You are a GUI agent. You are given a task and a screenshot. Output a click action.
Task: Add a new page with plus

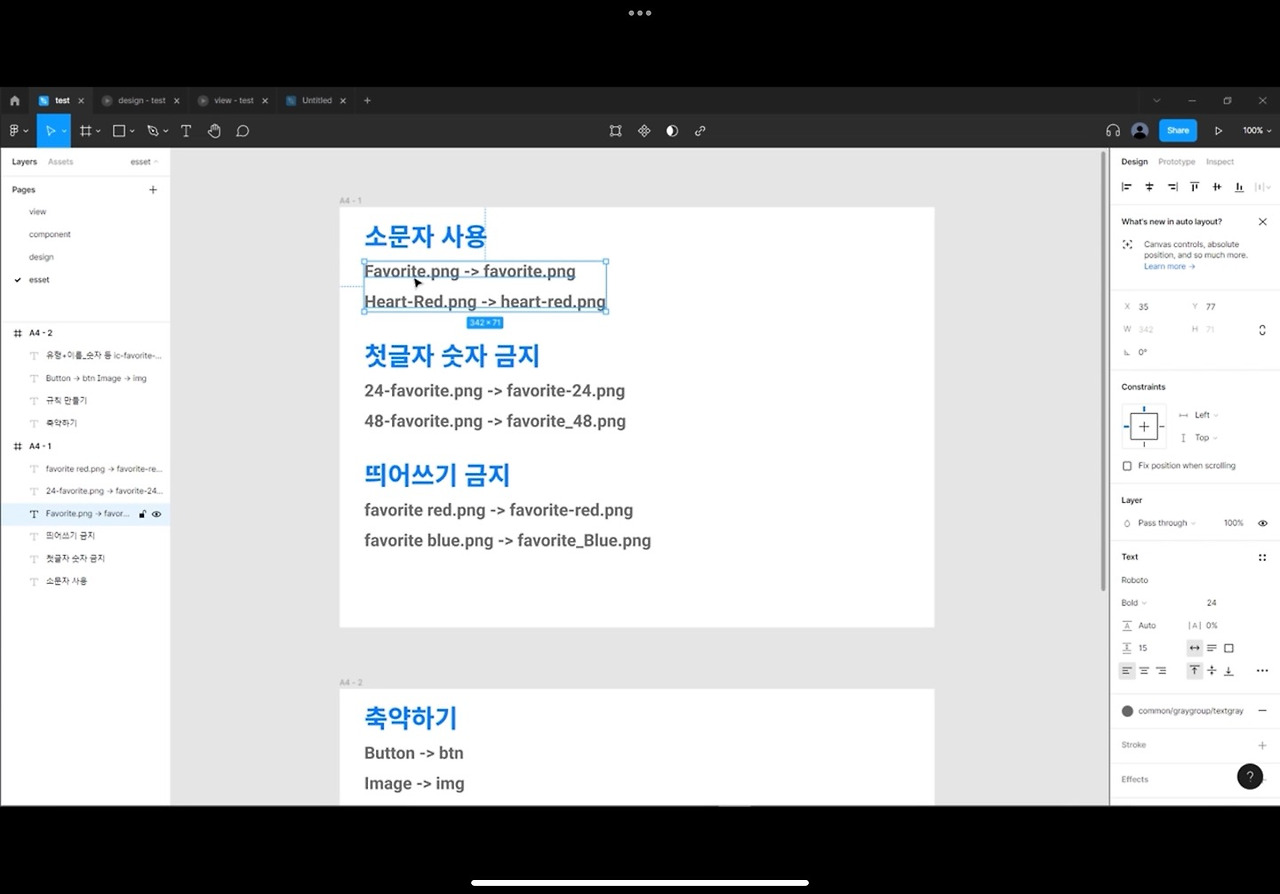[x=153, y=190]
